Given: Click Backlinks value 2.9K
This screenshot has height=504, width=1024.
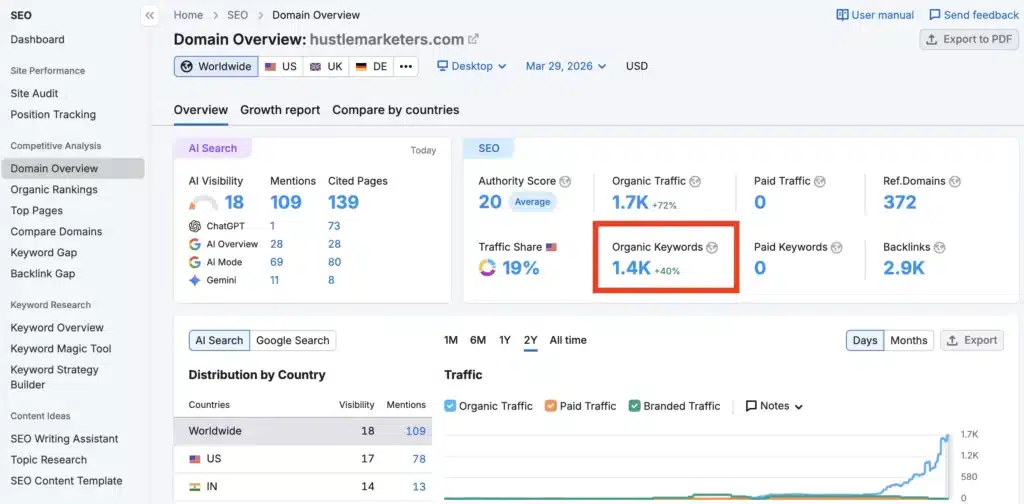Looking at the screenshot, I should click(x=904, y=268).
